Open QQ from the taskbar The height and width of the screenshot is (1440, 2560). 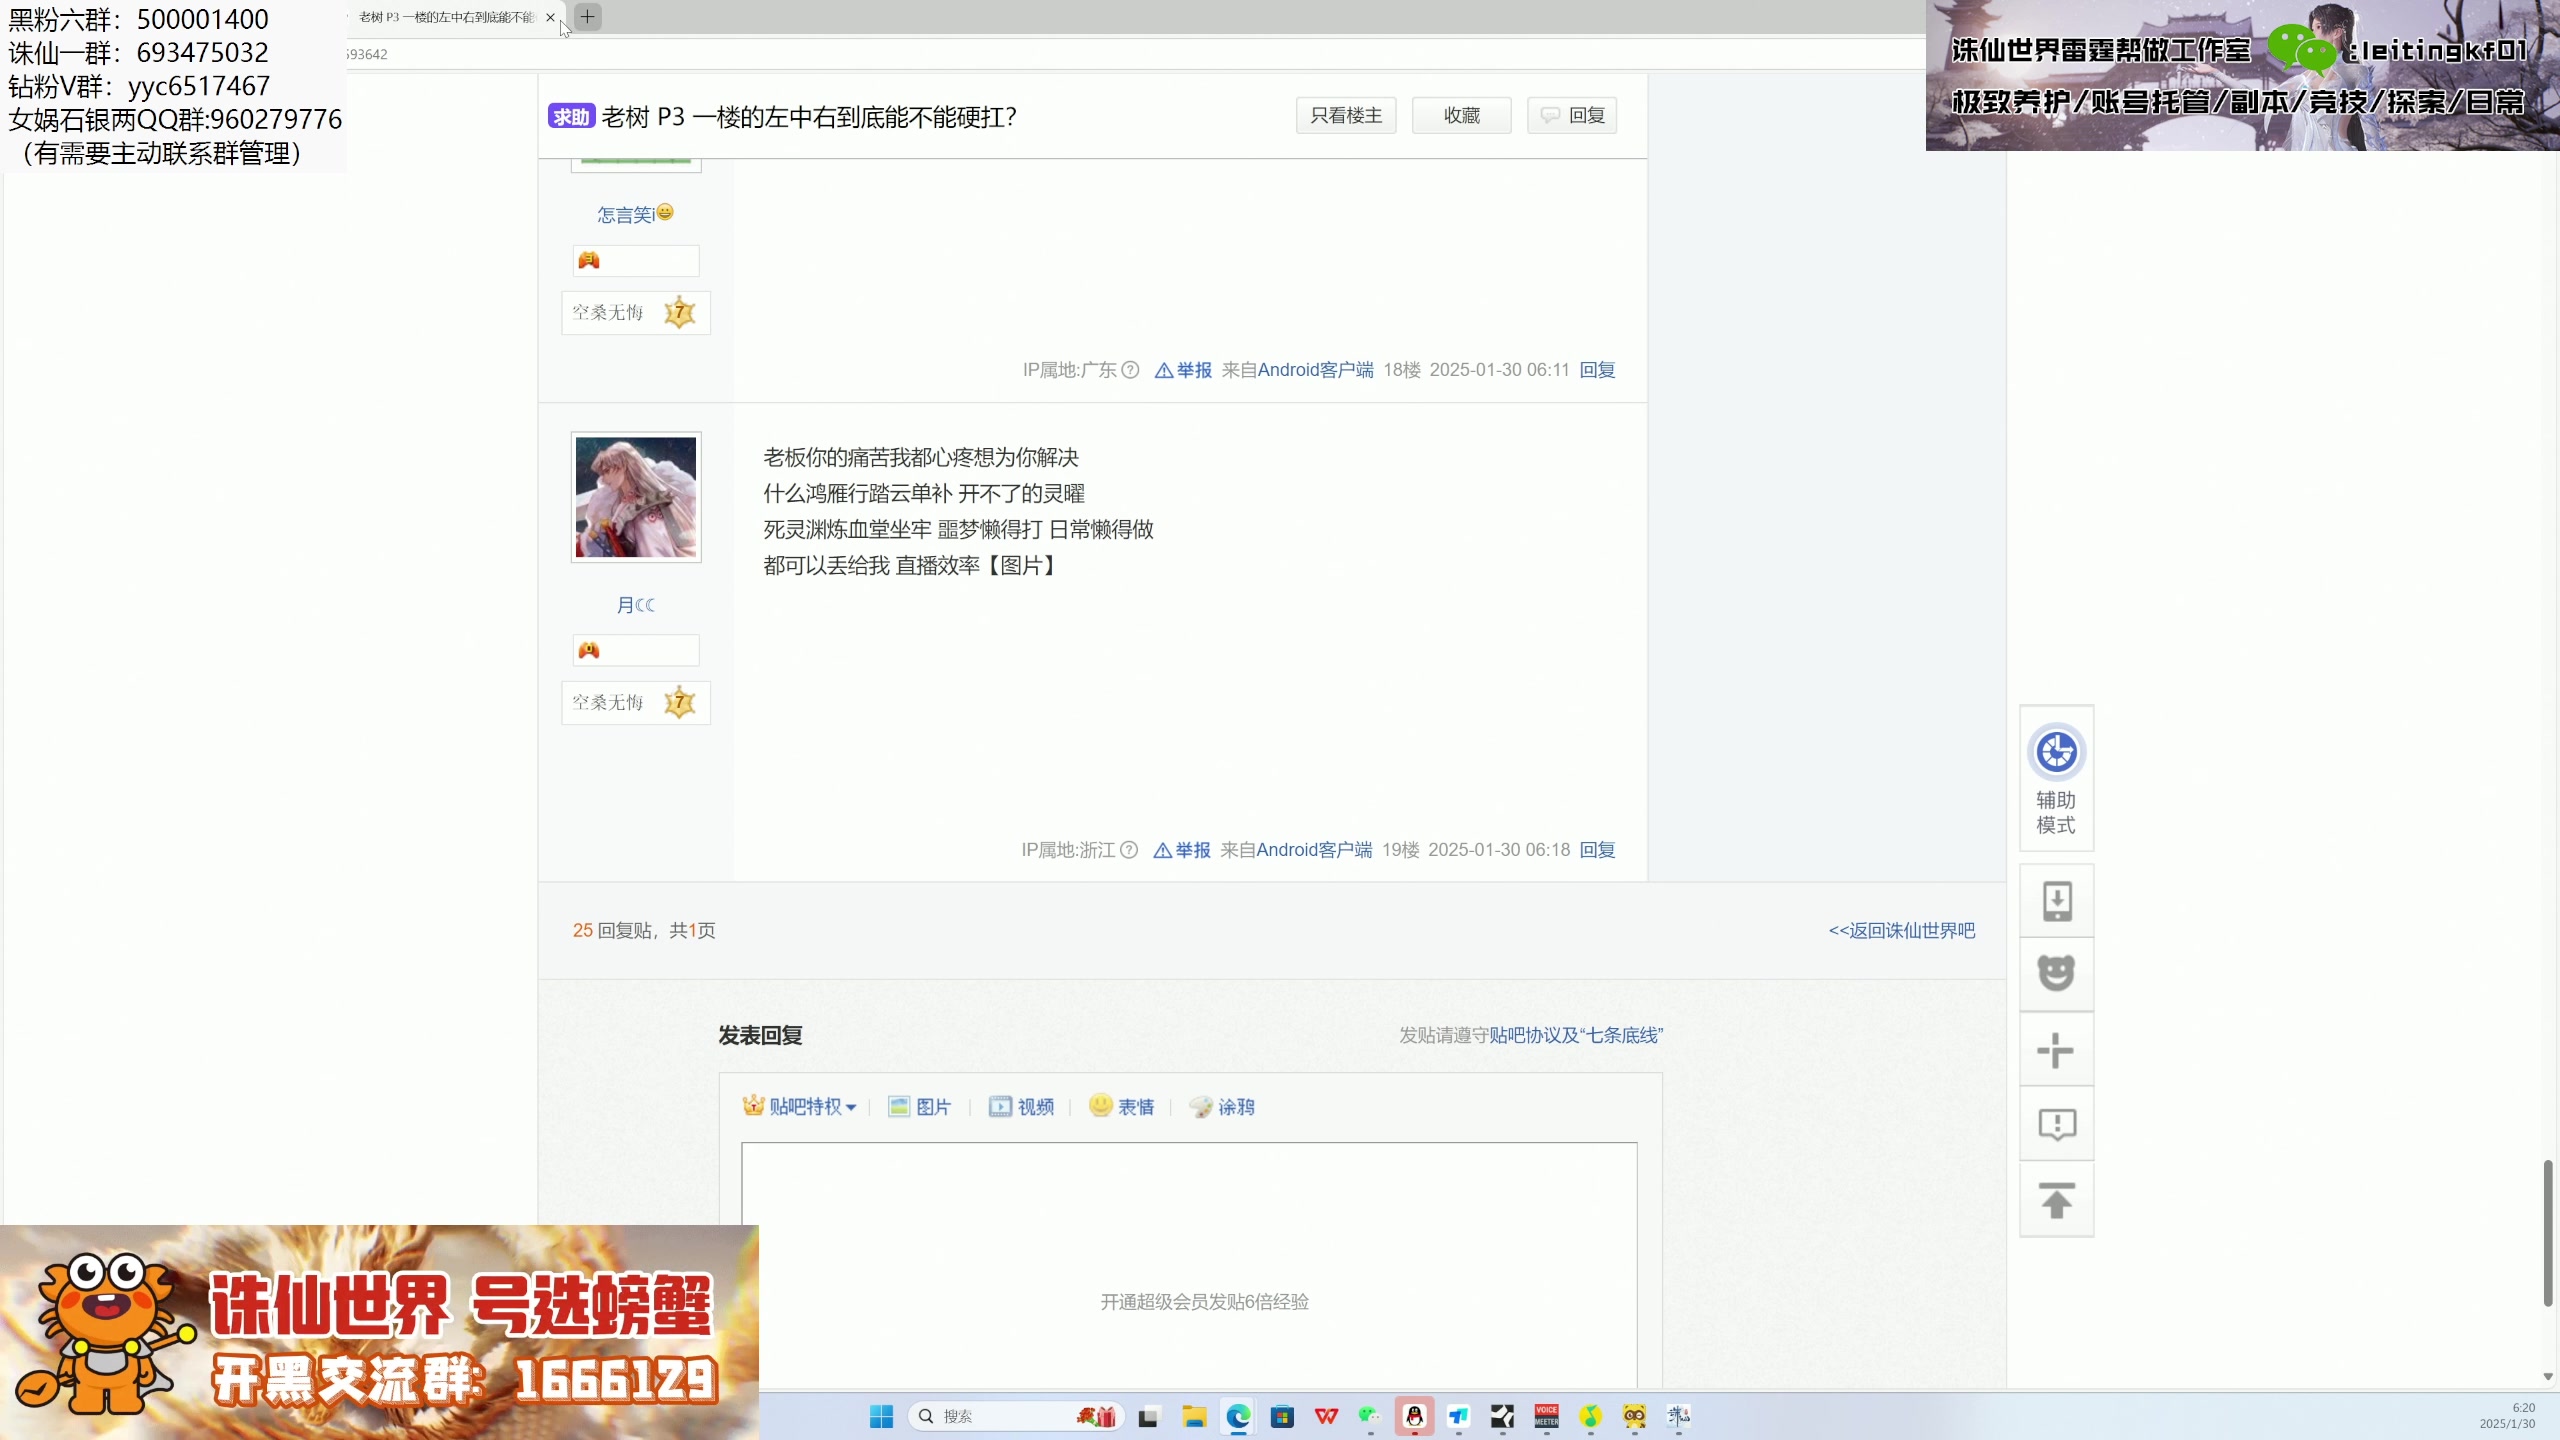click(1414, 1416)
